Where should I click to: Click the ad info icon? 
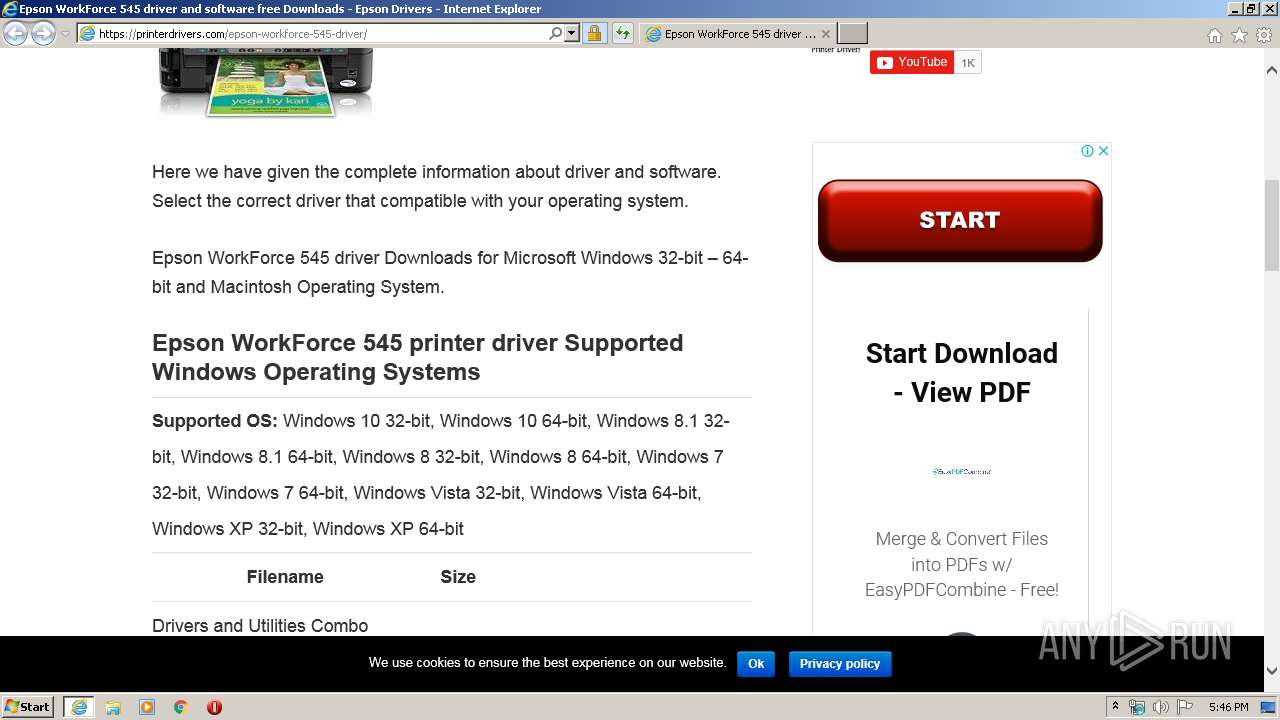coord(1087,151)
